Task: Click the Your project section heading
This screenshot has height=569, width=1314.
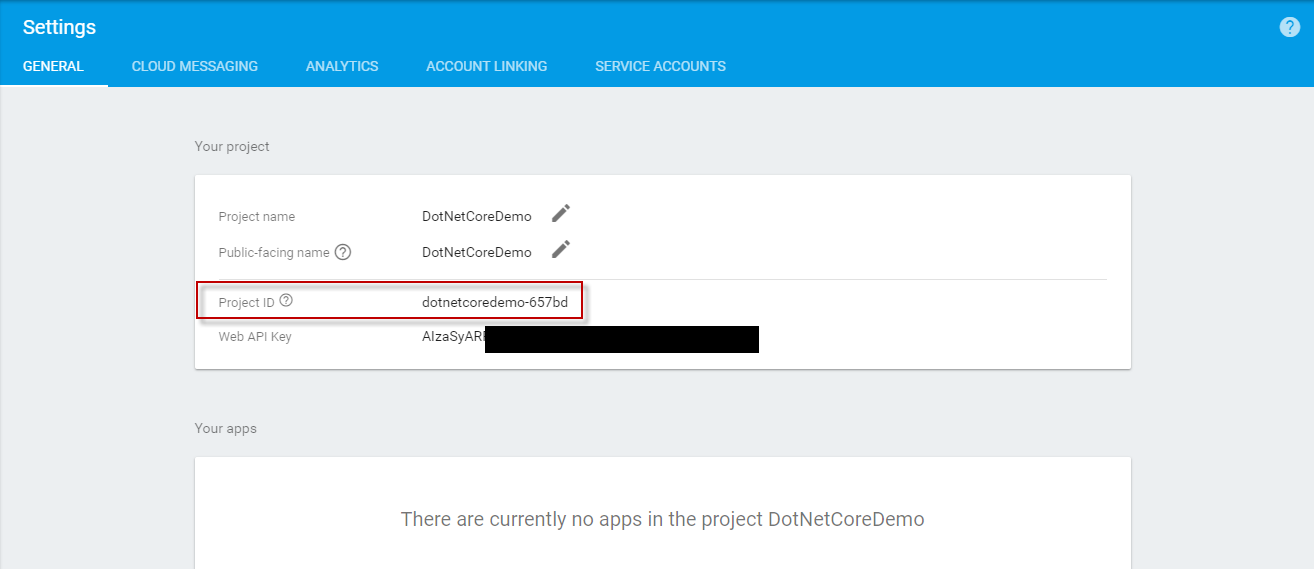Action: pyautogui.click(x=232, y=146)
